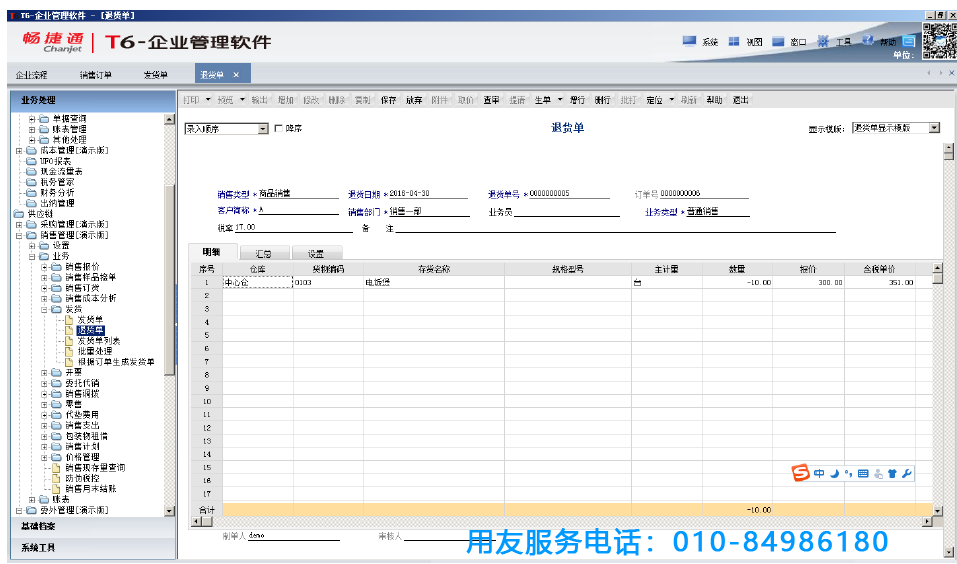Image resolution: width=957 pixels, height=564 pixels.
Task: Expand the 委托代销 tree node
Action: (45, 383)
